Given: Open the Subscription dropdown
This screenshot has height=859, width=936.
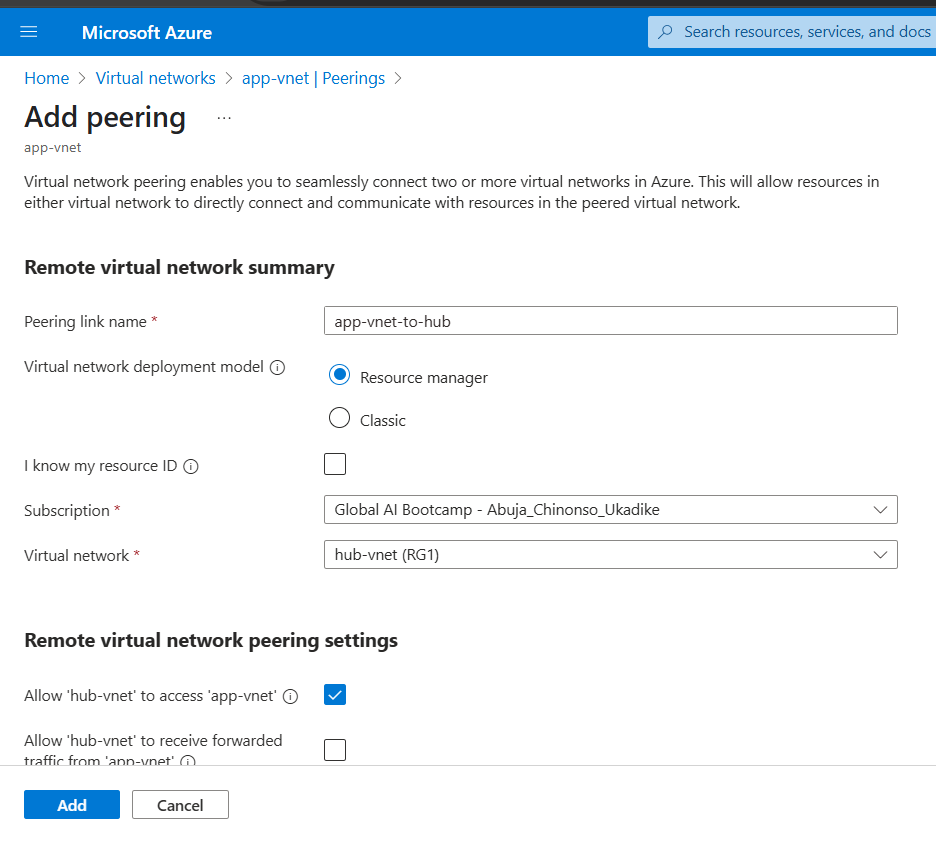Looking at the screenshot, I should tap(611, 510).
